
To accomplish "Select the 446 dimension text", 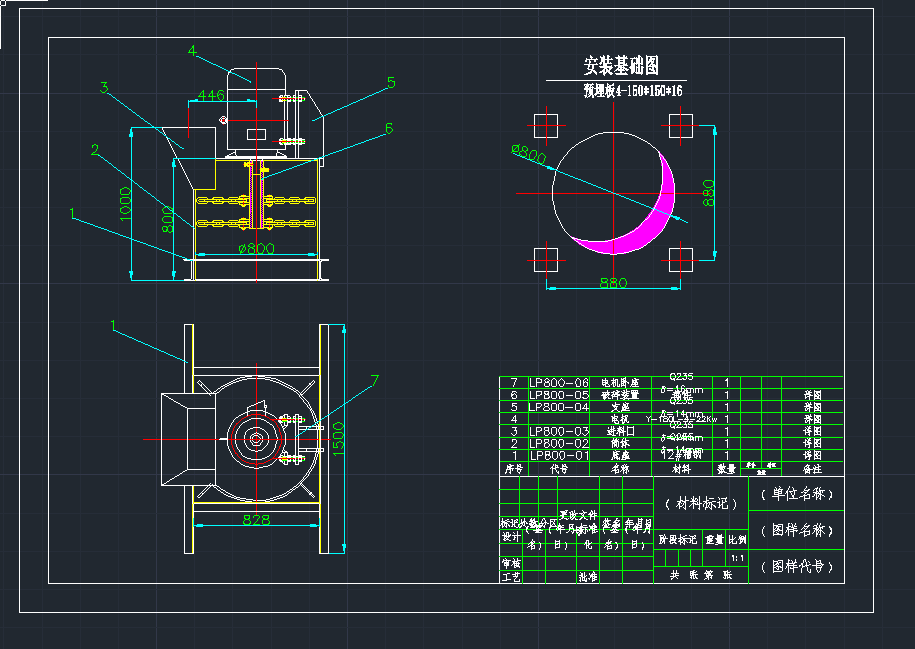I will point(209,96).
